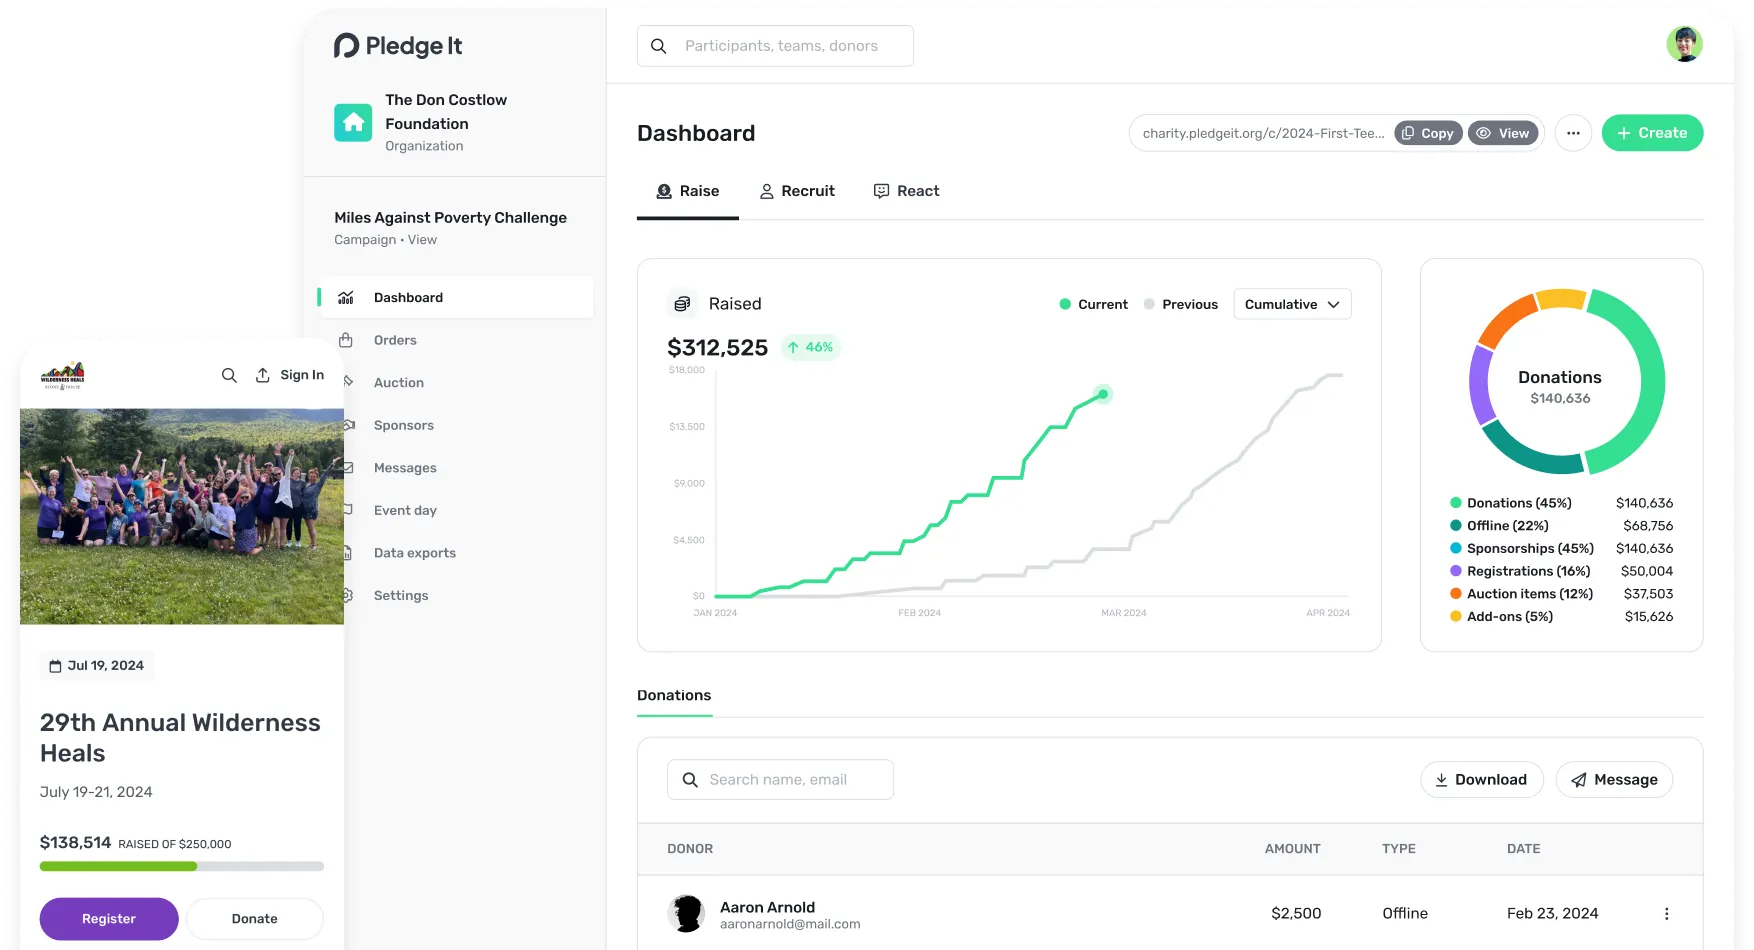The width and height of the screenshot is (1754, 950).
Task: Open the Cumulative dropdown
Action: pyautogui.click(x=1292, y=304)
